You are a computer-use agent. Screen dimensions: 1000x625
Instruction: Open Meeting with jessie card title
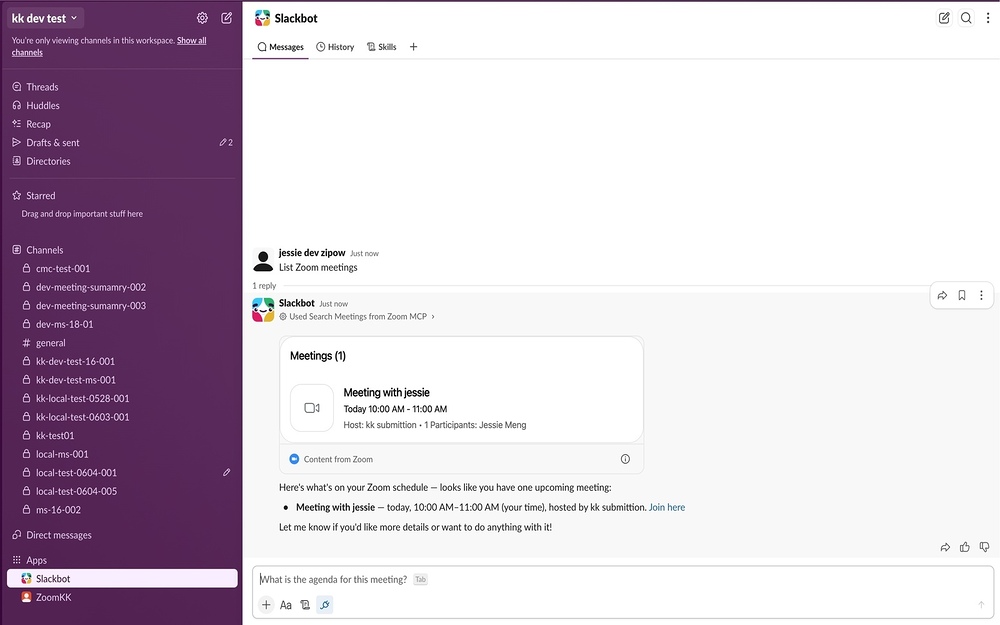[x=386, y=392]
